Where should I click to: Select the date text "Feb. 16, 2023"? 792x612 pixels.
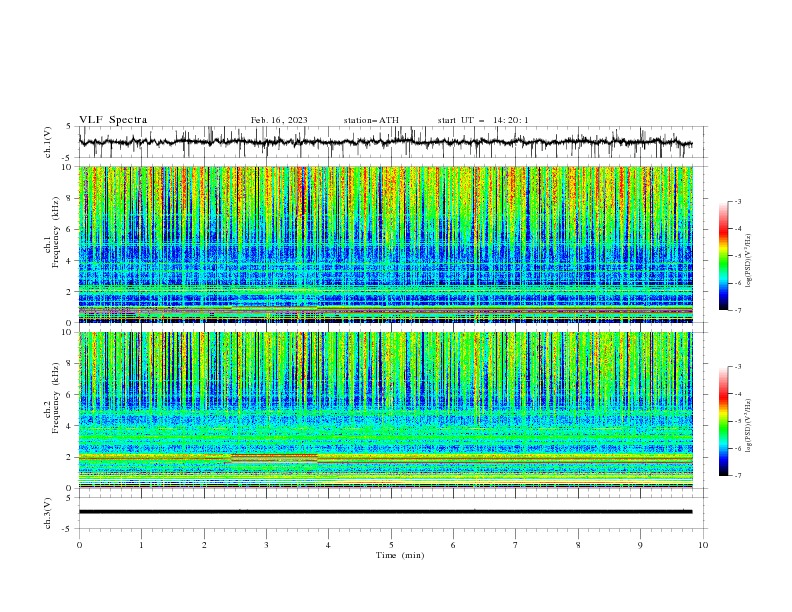tap(279, 120)
